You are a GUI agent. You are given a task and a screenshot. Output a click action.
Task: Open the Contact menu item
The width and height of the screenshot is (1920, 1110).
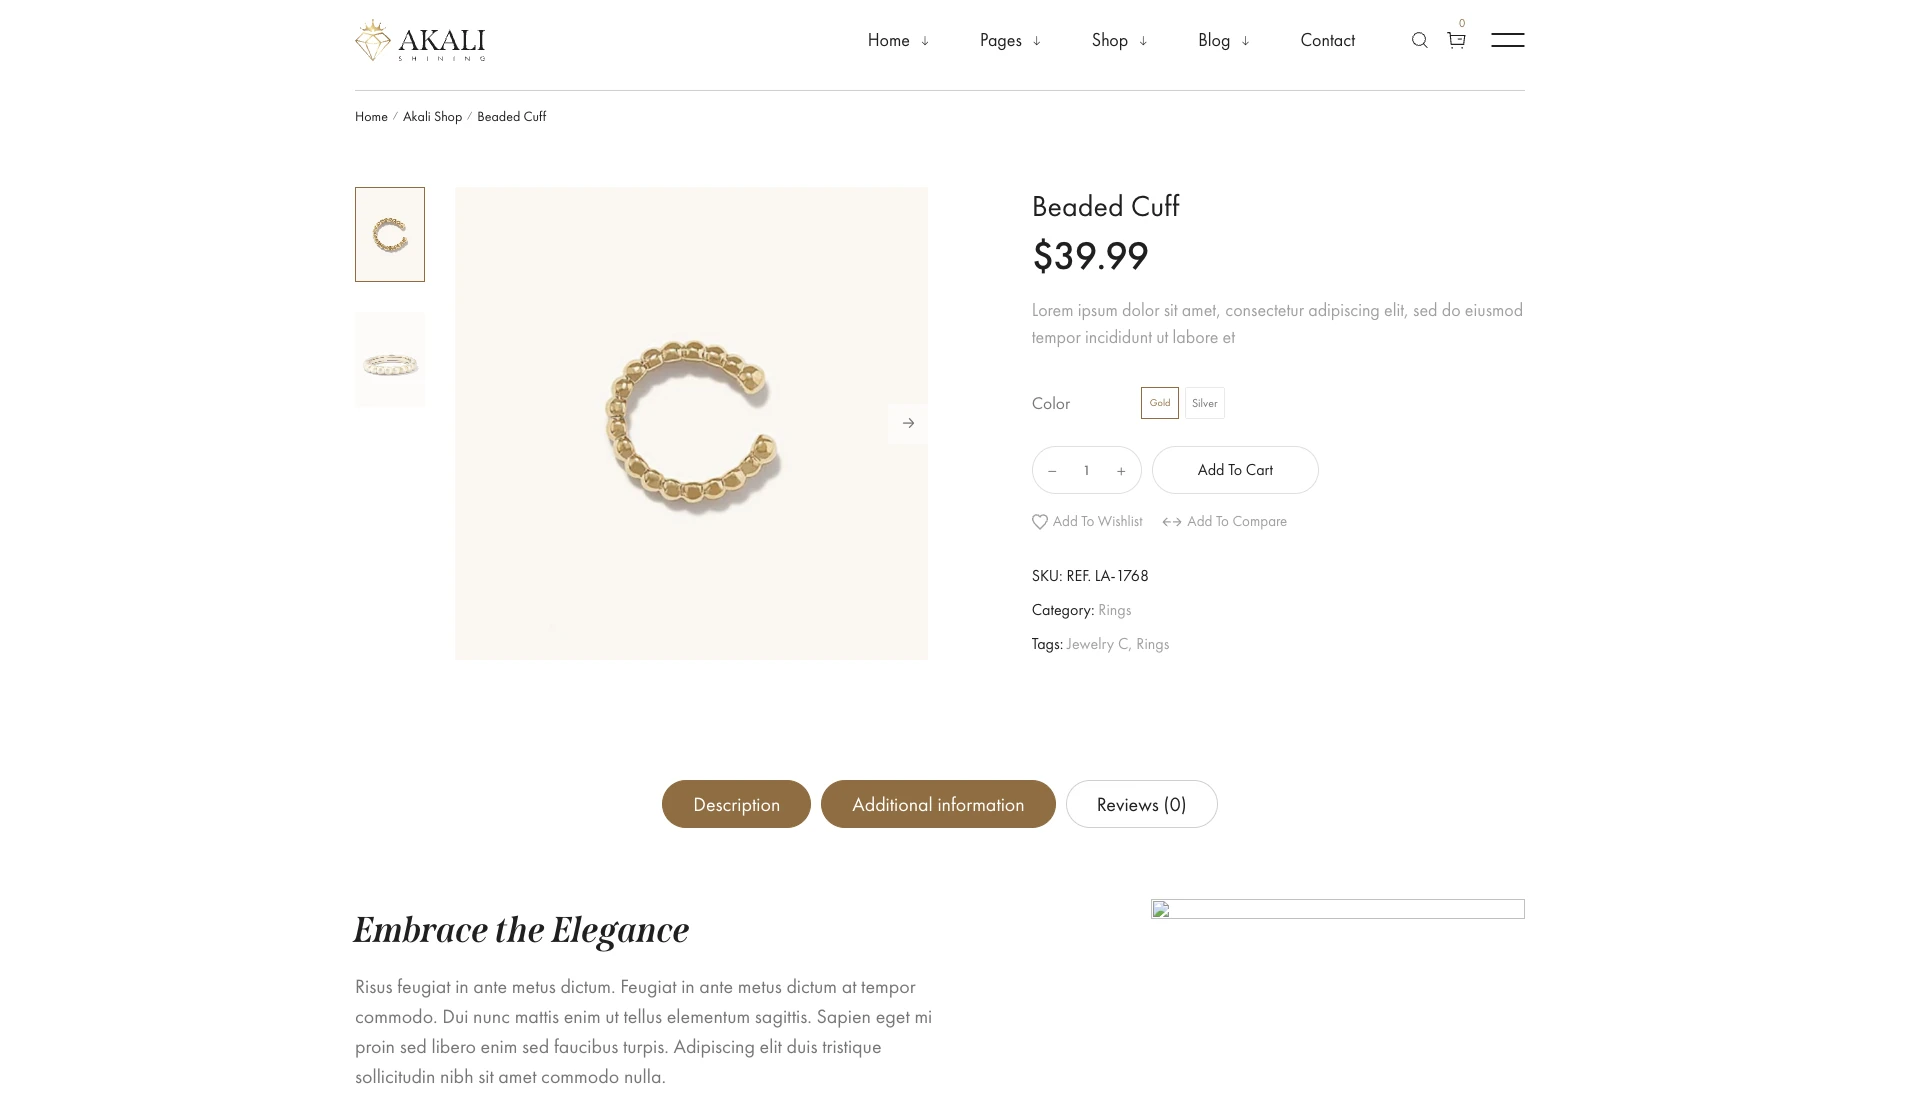1327,40
